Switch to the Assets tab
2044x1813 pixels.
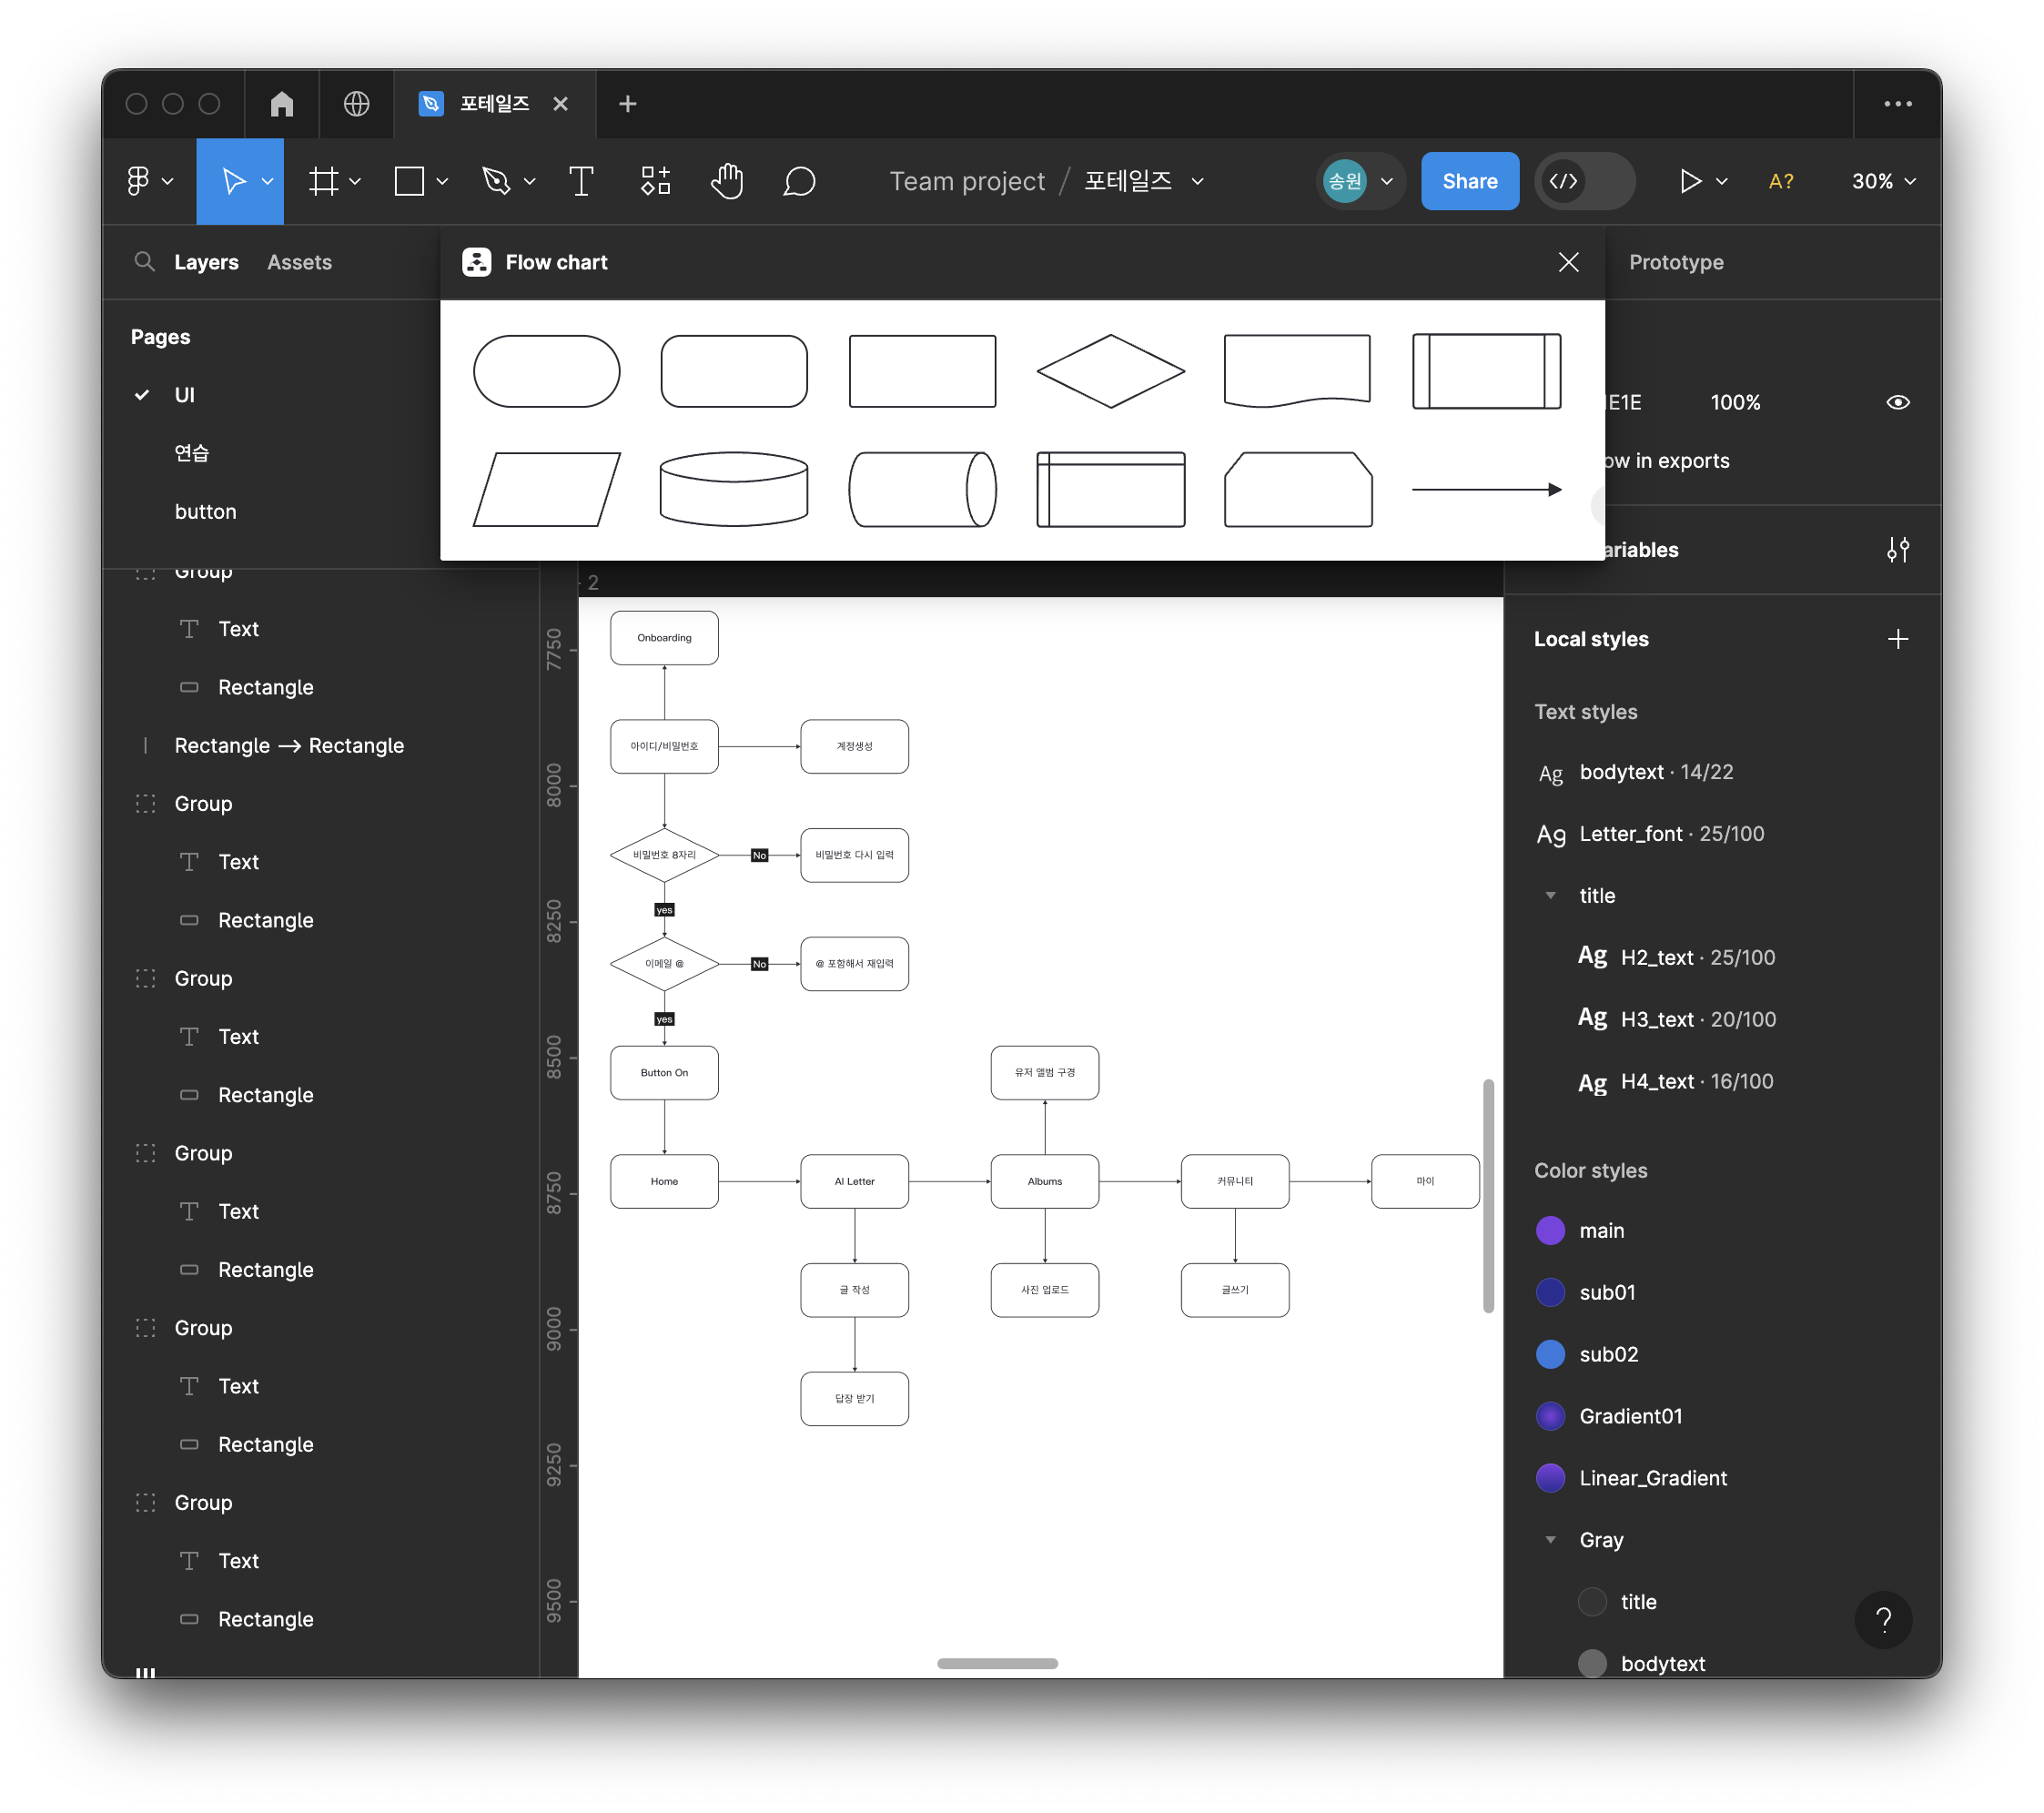299,262
